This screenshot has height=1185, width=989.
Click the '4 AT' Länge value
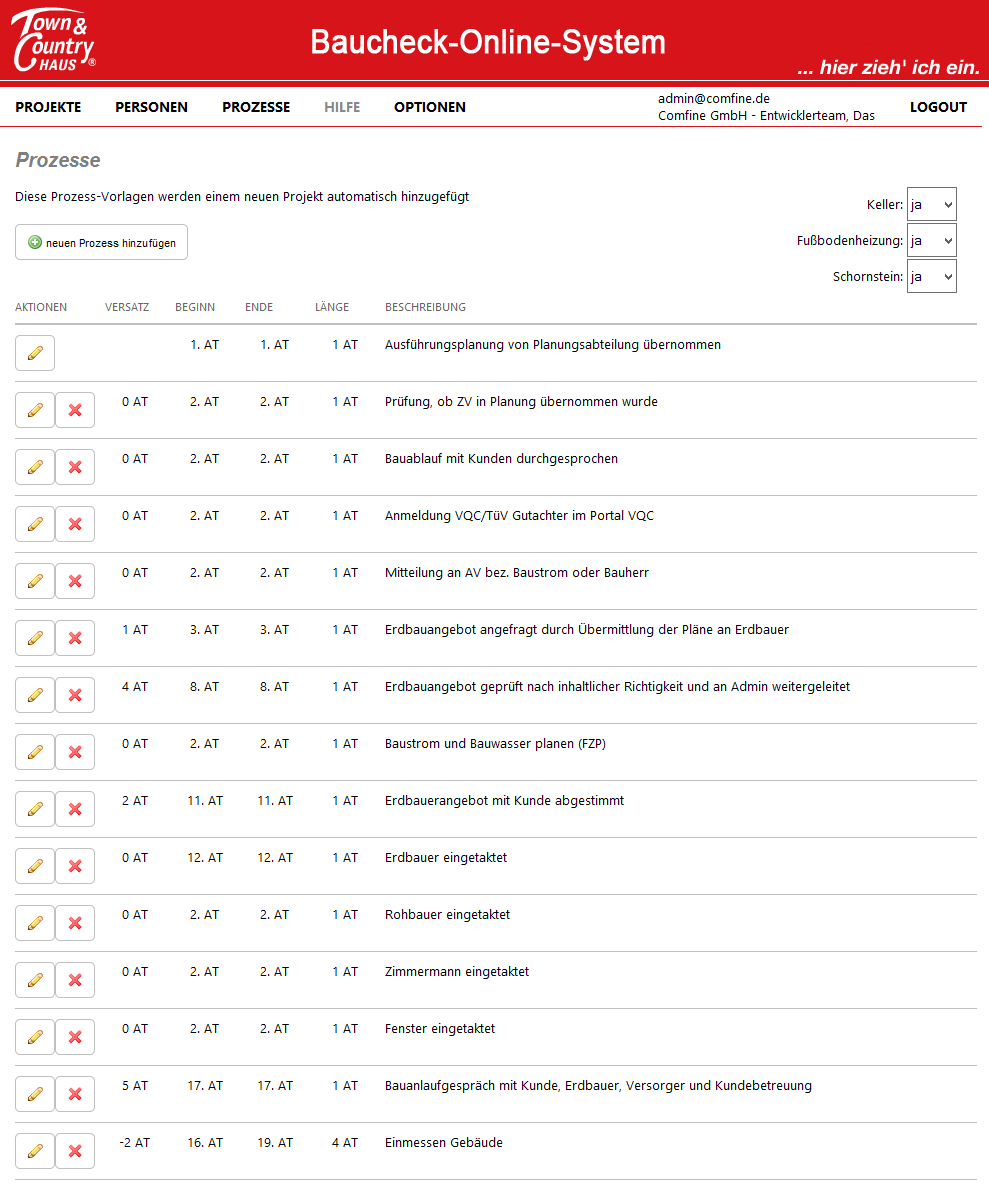point(345,1143)
